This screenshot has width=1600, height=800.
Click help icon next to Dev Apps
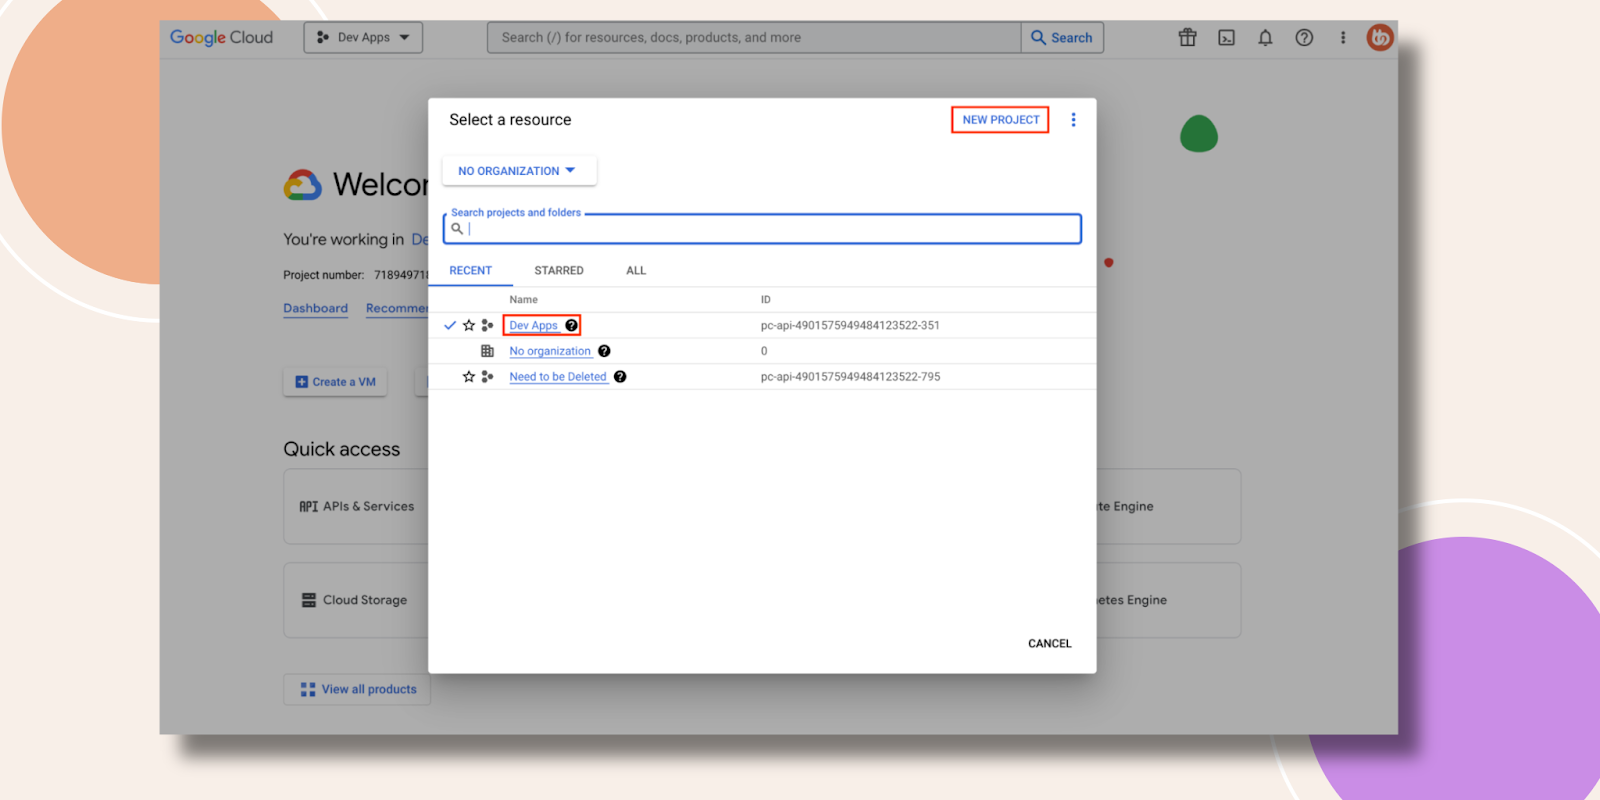coord(571,325)
